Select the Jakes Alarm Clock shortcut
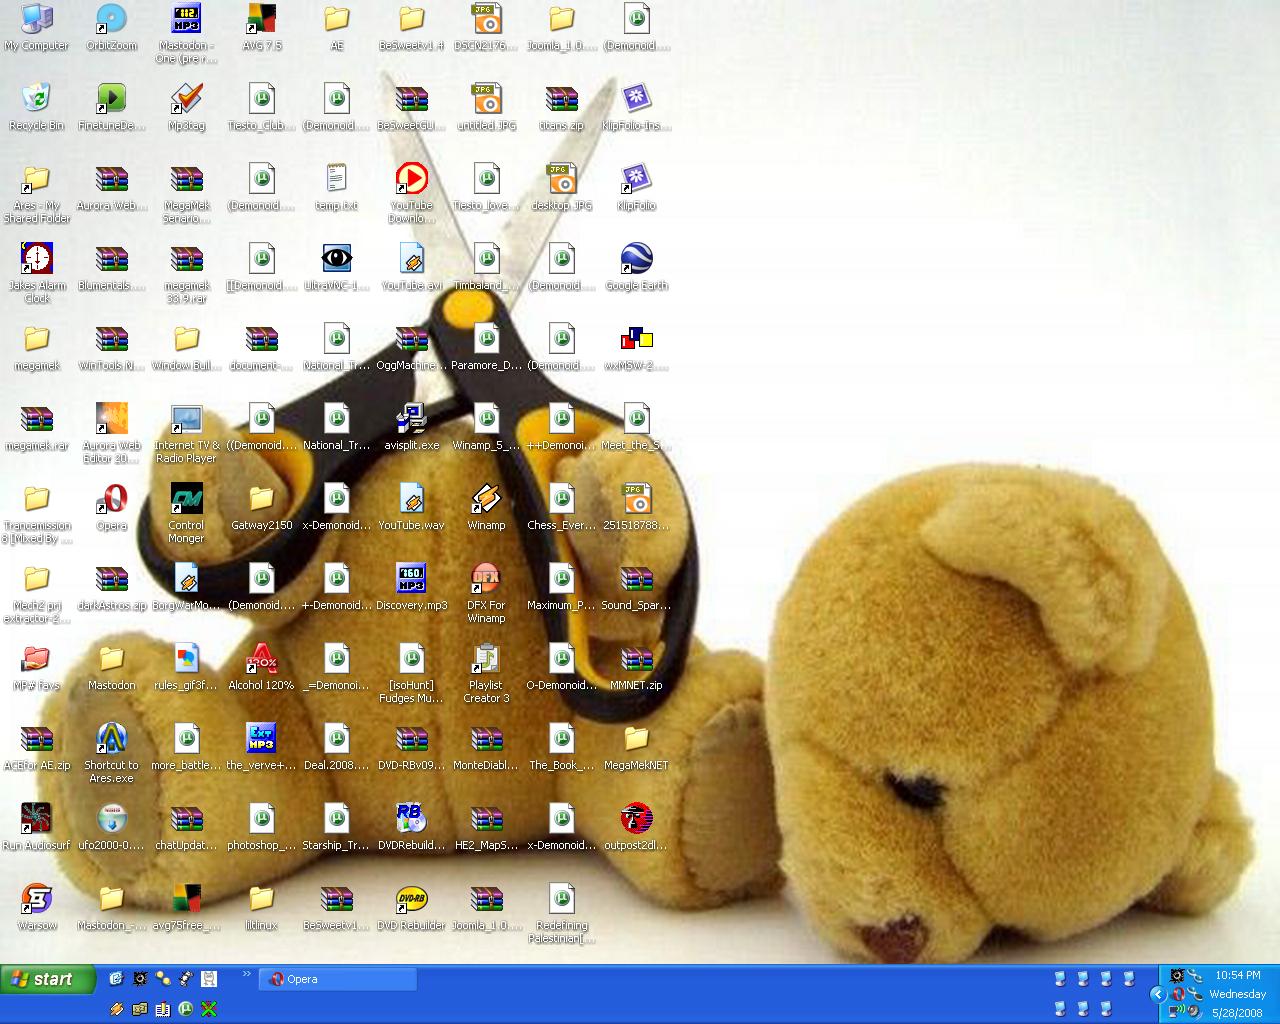This screenshot has height=1024, width=1280. coord(37,260)
